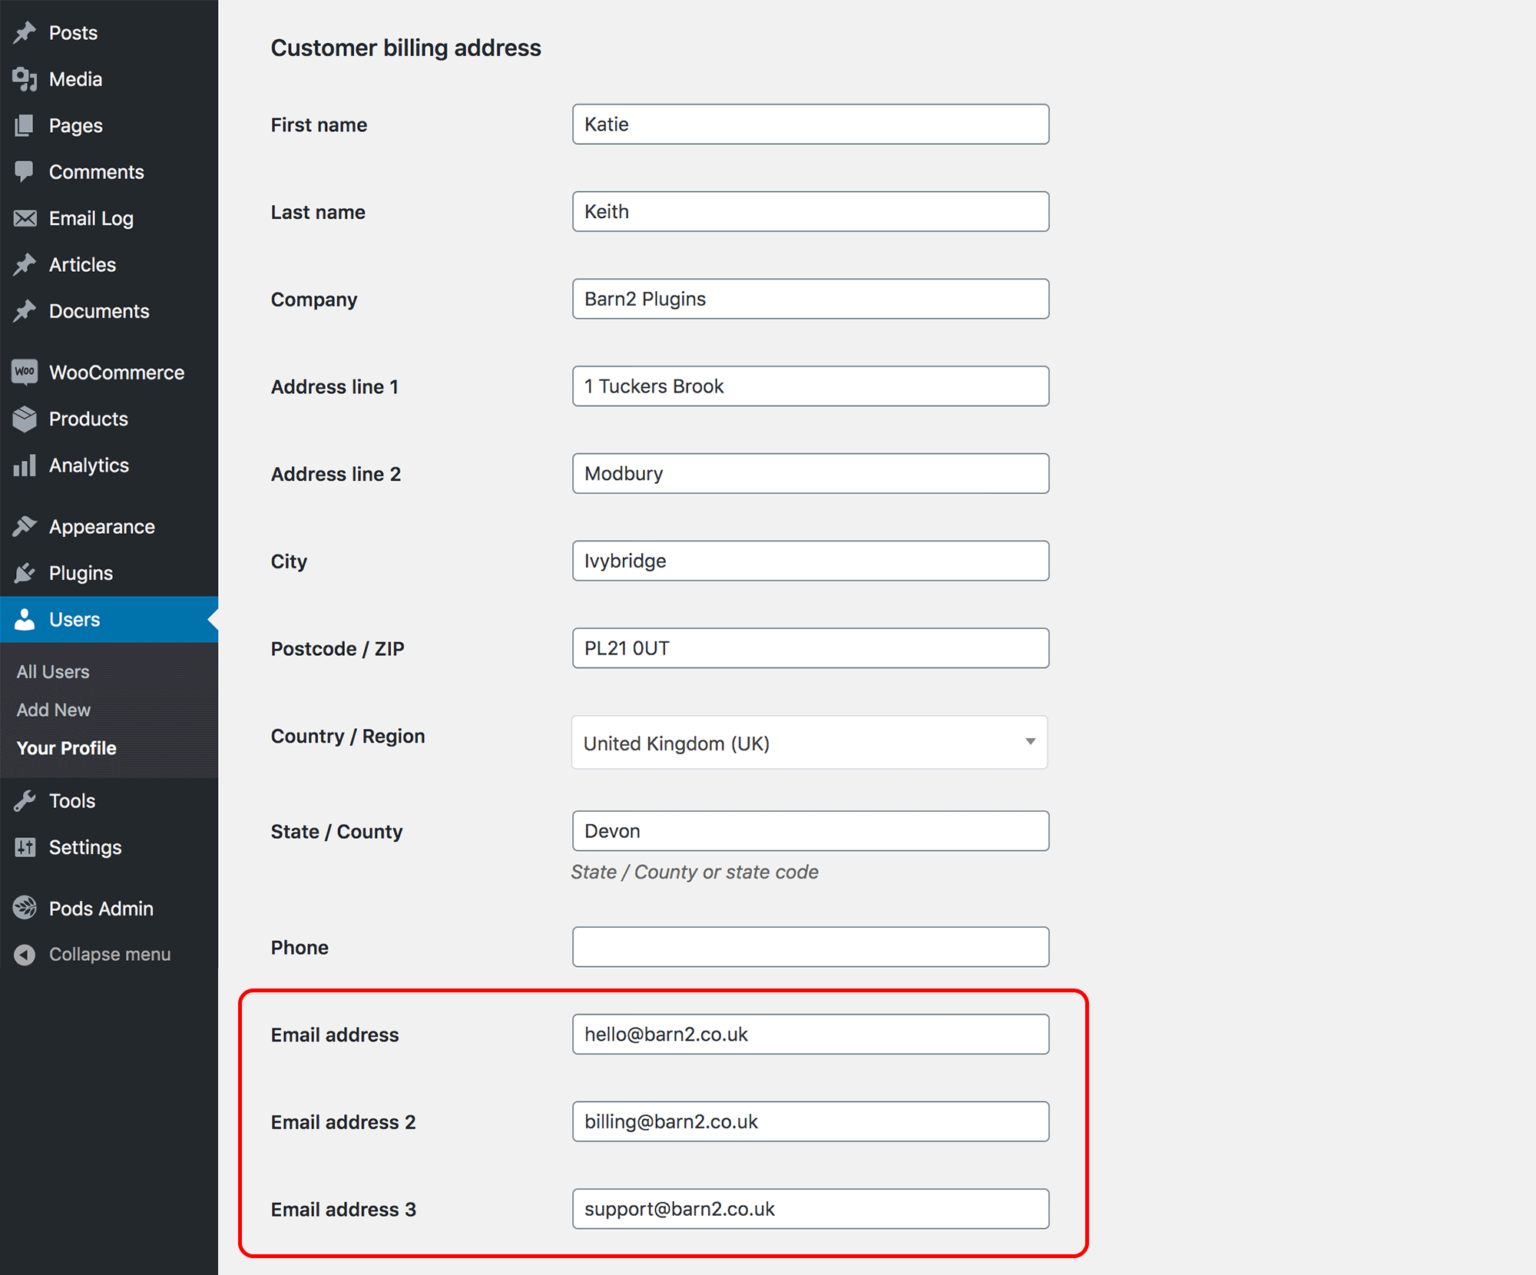
Task: Open the Appearance menu
Action: [x=101, y=526]
